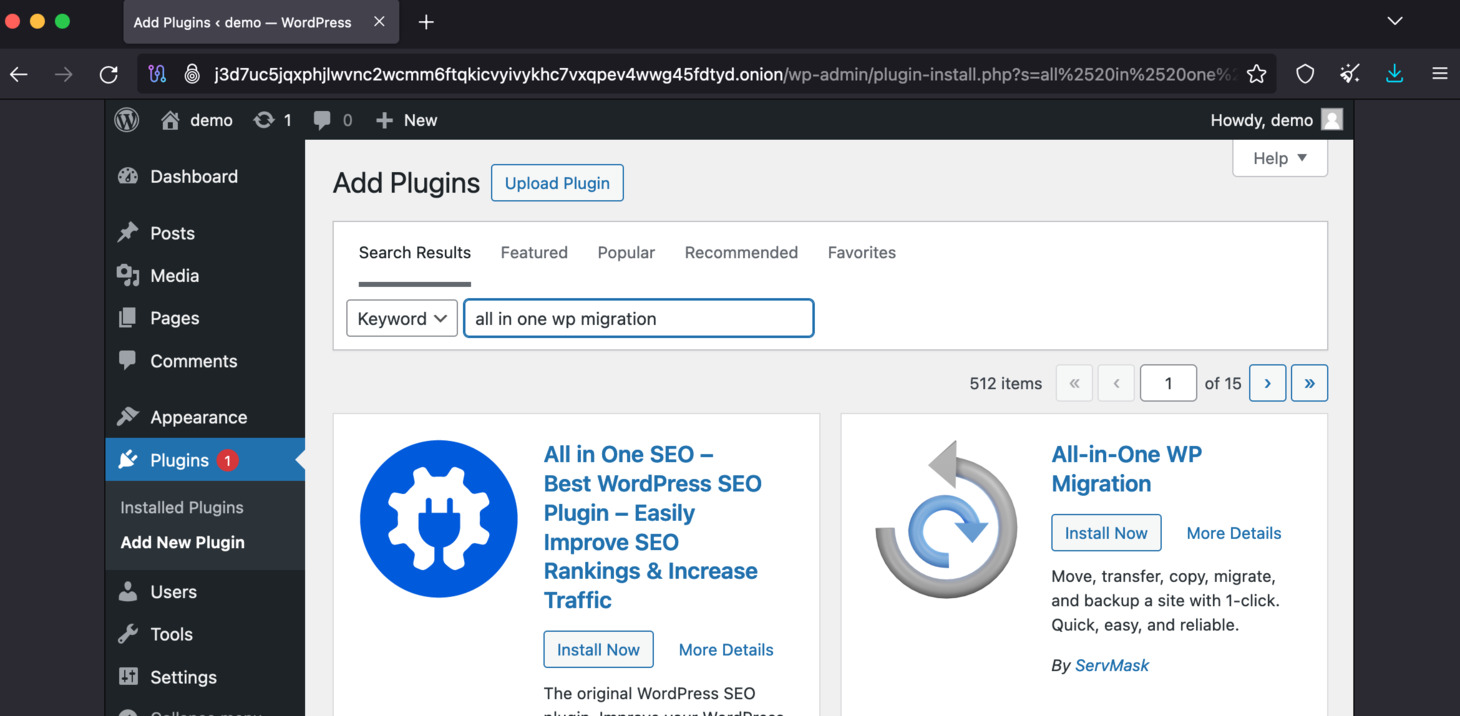Image resolution: width=1460 pixels, height=716 pixels.
Task: Open the ServMask author link
Action: (1112, 666)
